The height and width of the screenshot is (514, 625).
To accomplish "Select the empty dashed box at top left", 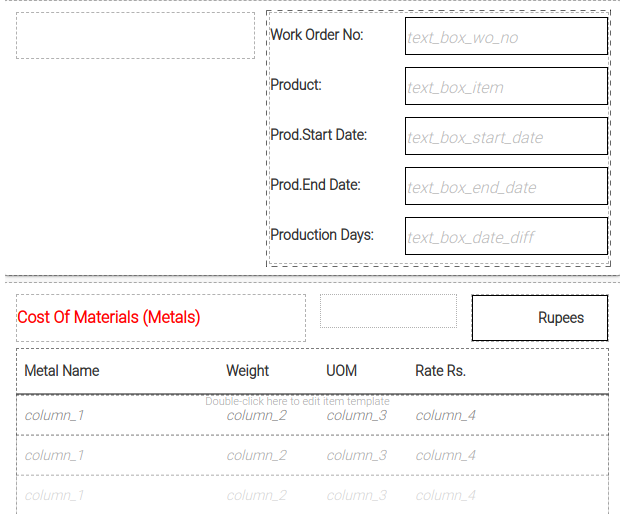I will coord(135,36).
